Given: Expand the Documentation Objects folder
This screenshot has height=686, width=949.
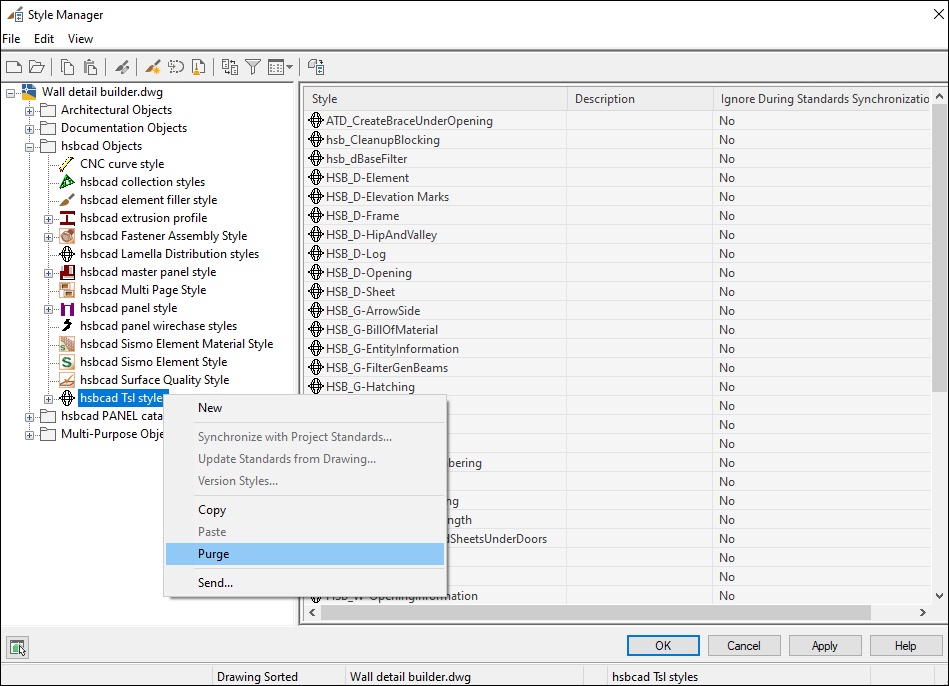Looking at the screenshot, I should coord(29,129).
